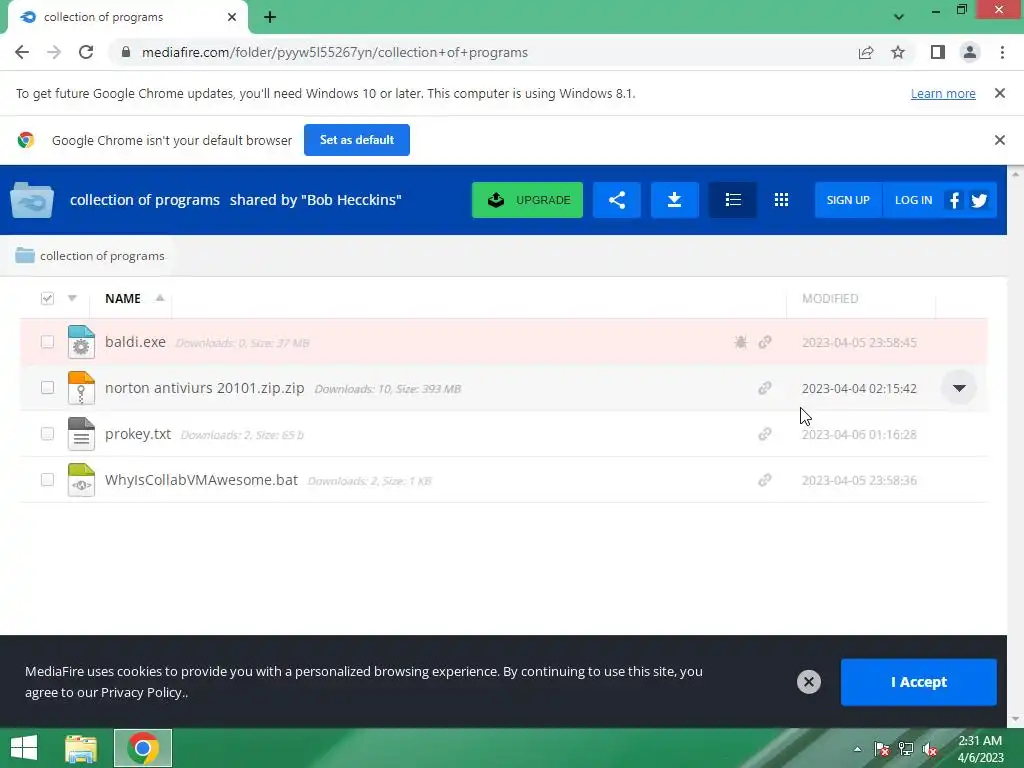Click the baldi.exe file type icon
This screenshot has height=768, width=1024.
81,342
